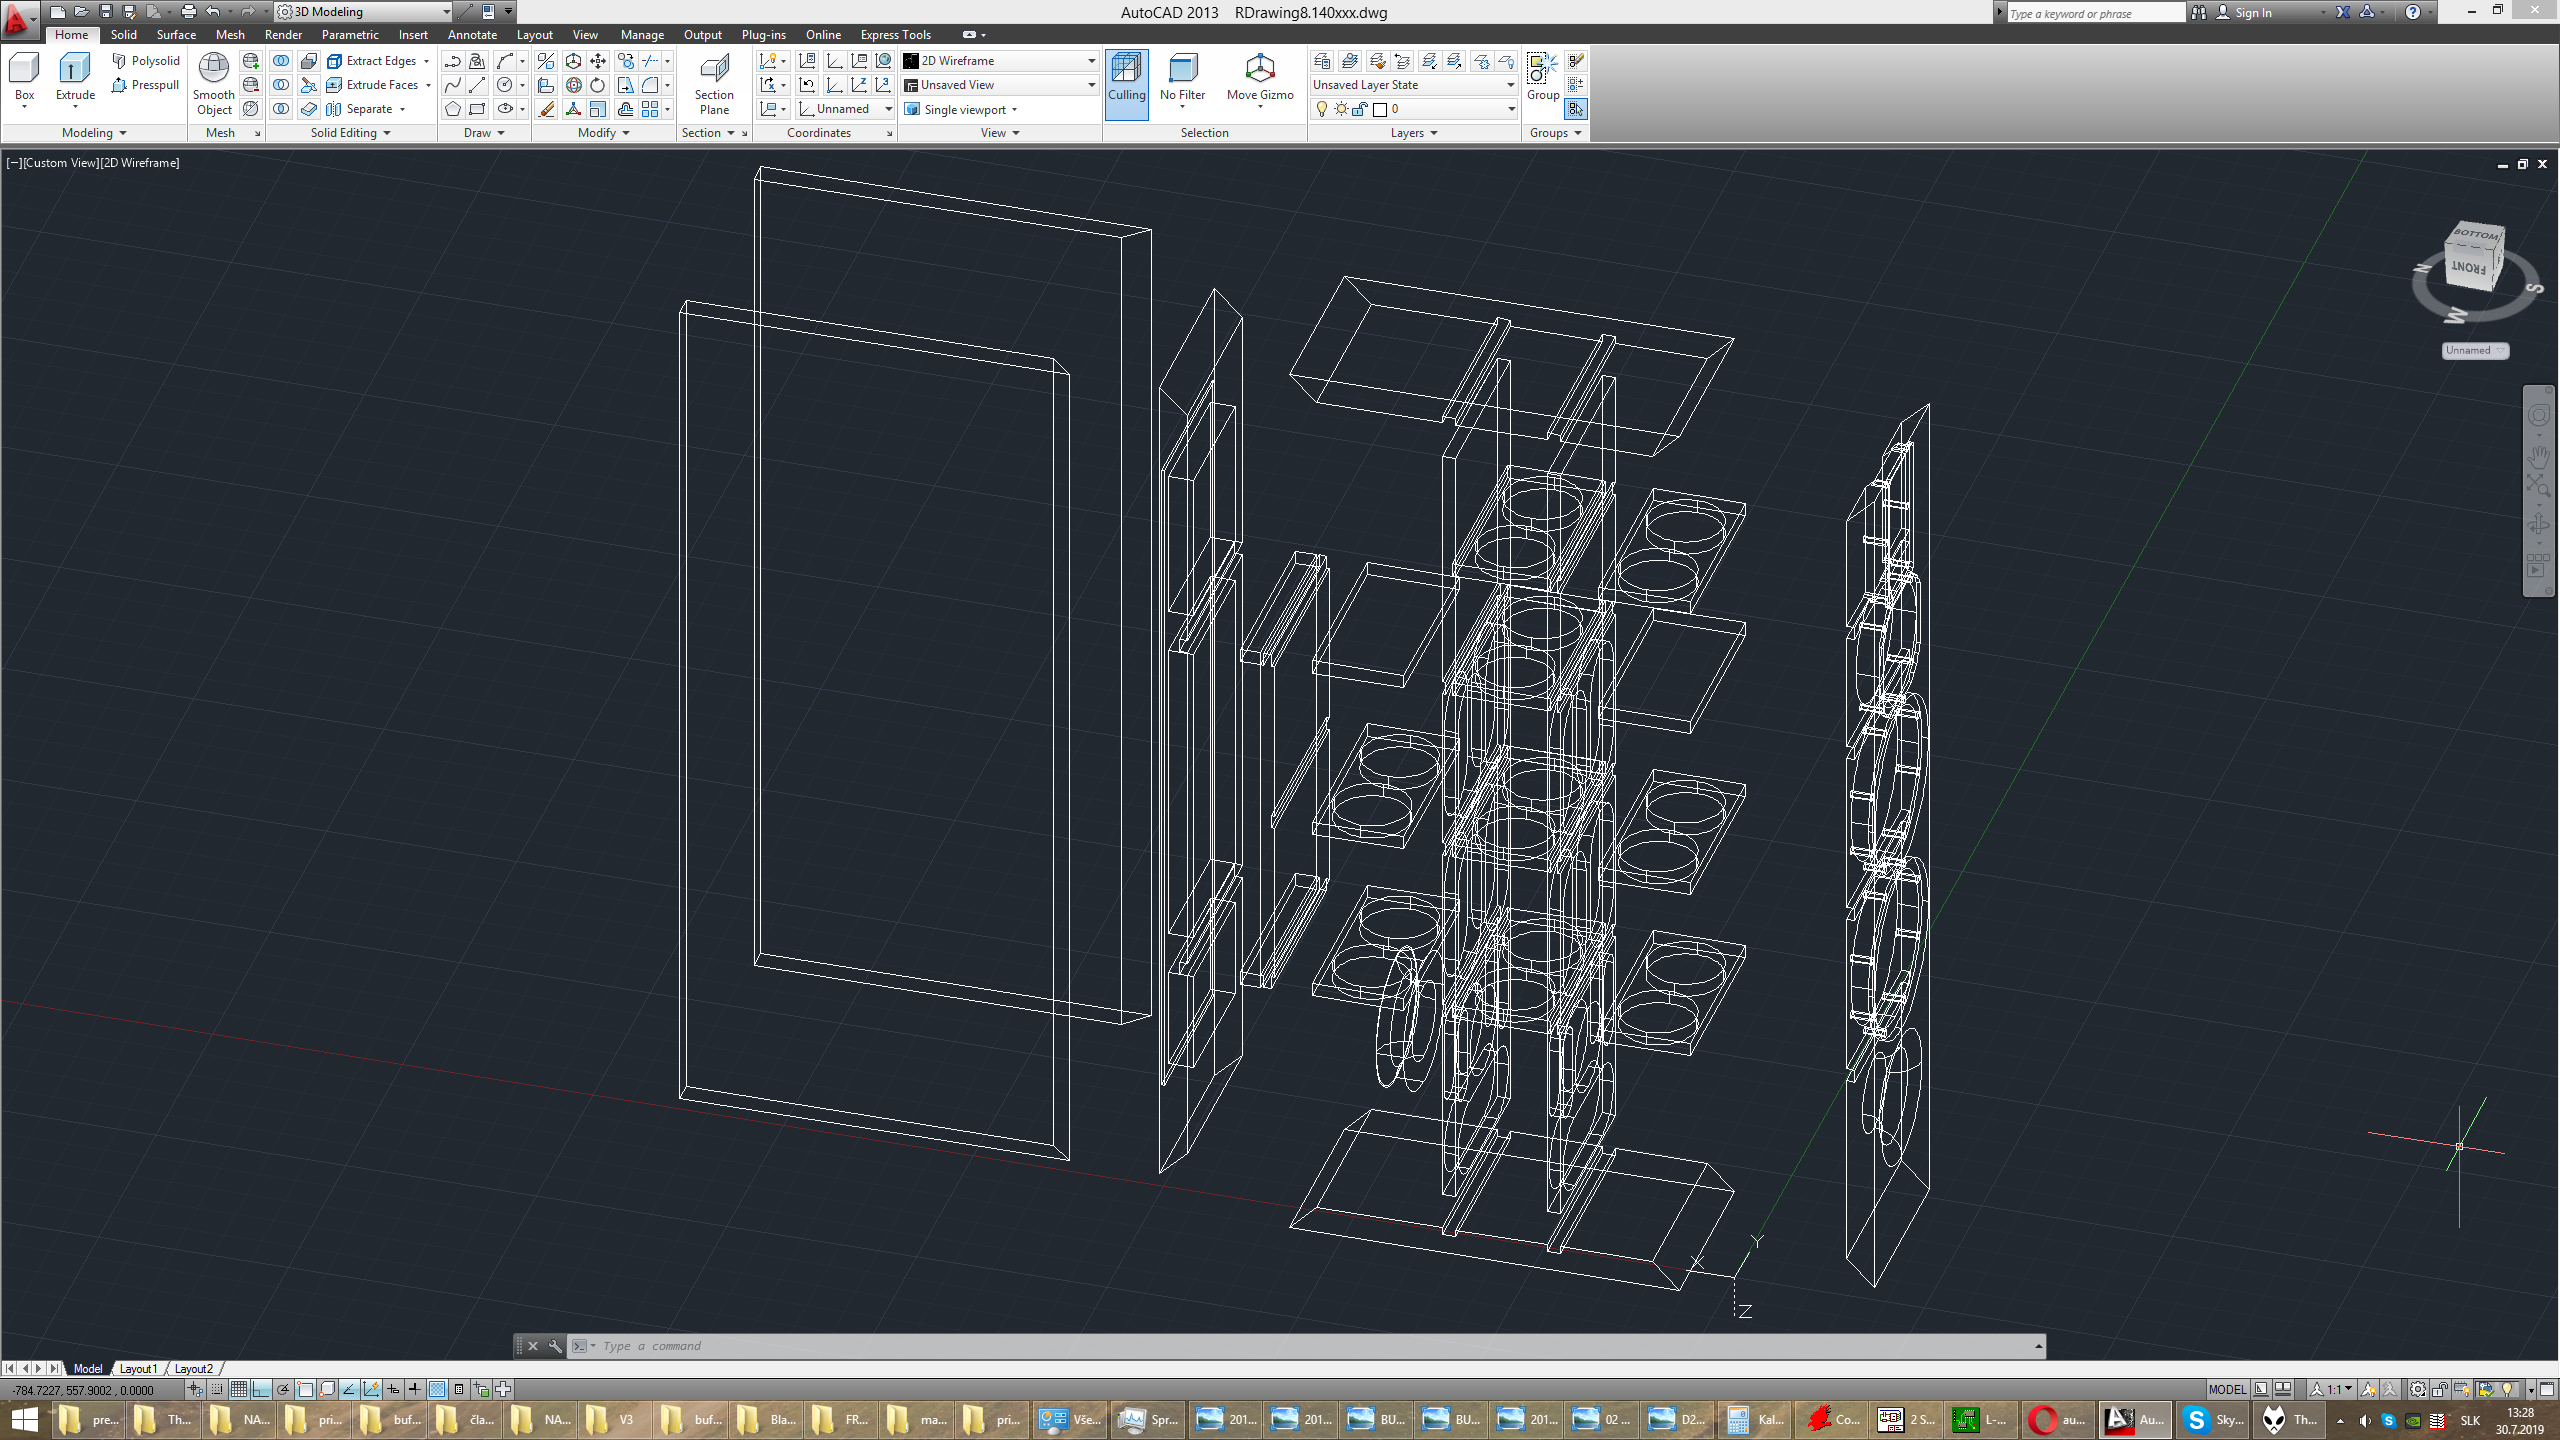Click the Sign In link
Viewport: 2560px width, 1440px height.
coord(2253,13)
